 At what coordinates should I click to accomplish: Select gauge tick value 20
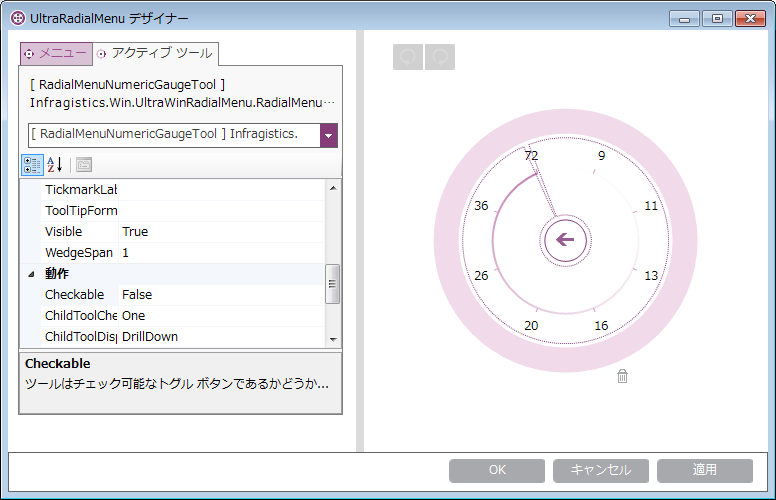click(x=531, y=325)
